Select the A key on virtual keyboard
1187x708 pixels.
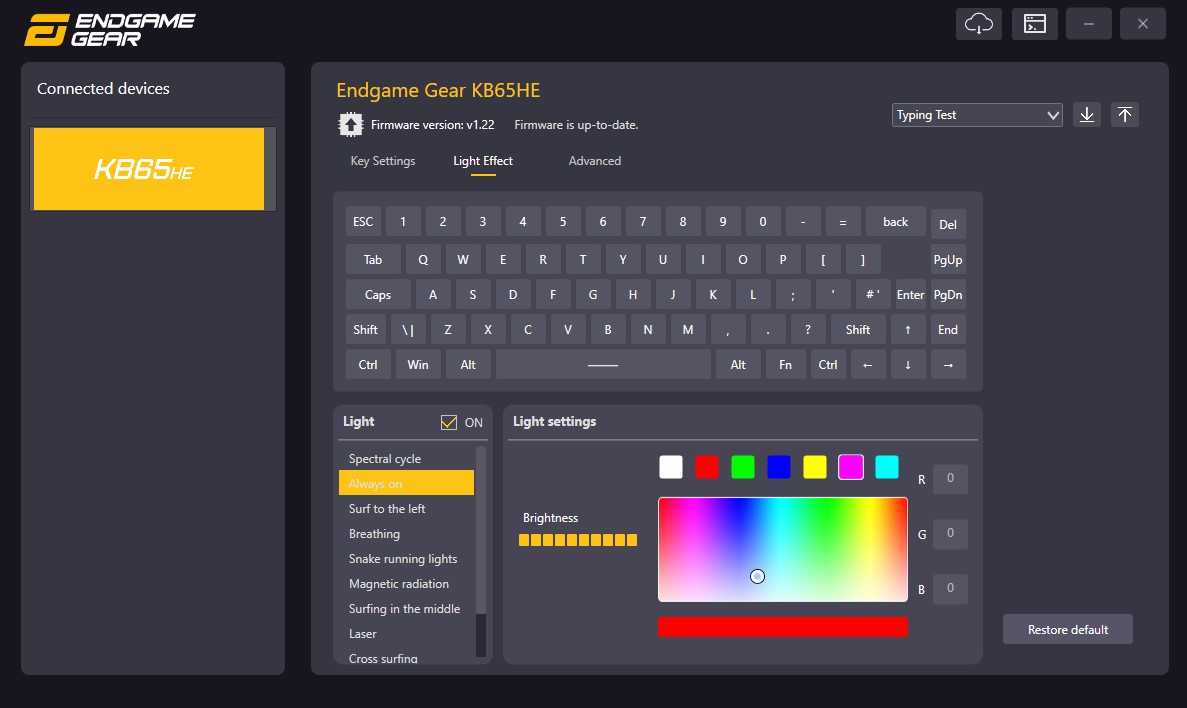pos(433,295)
